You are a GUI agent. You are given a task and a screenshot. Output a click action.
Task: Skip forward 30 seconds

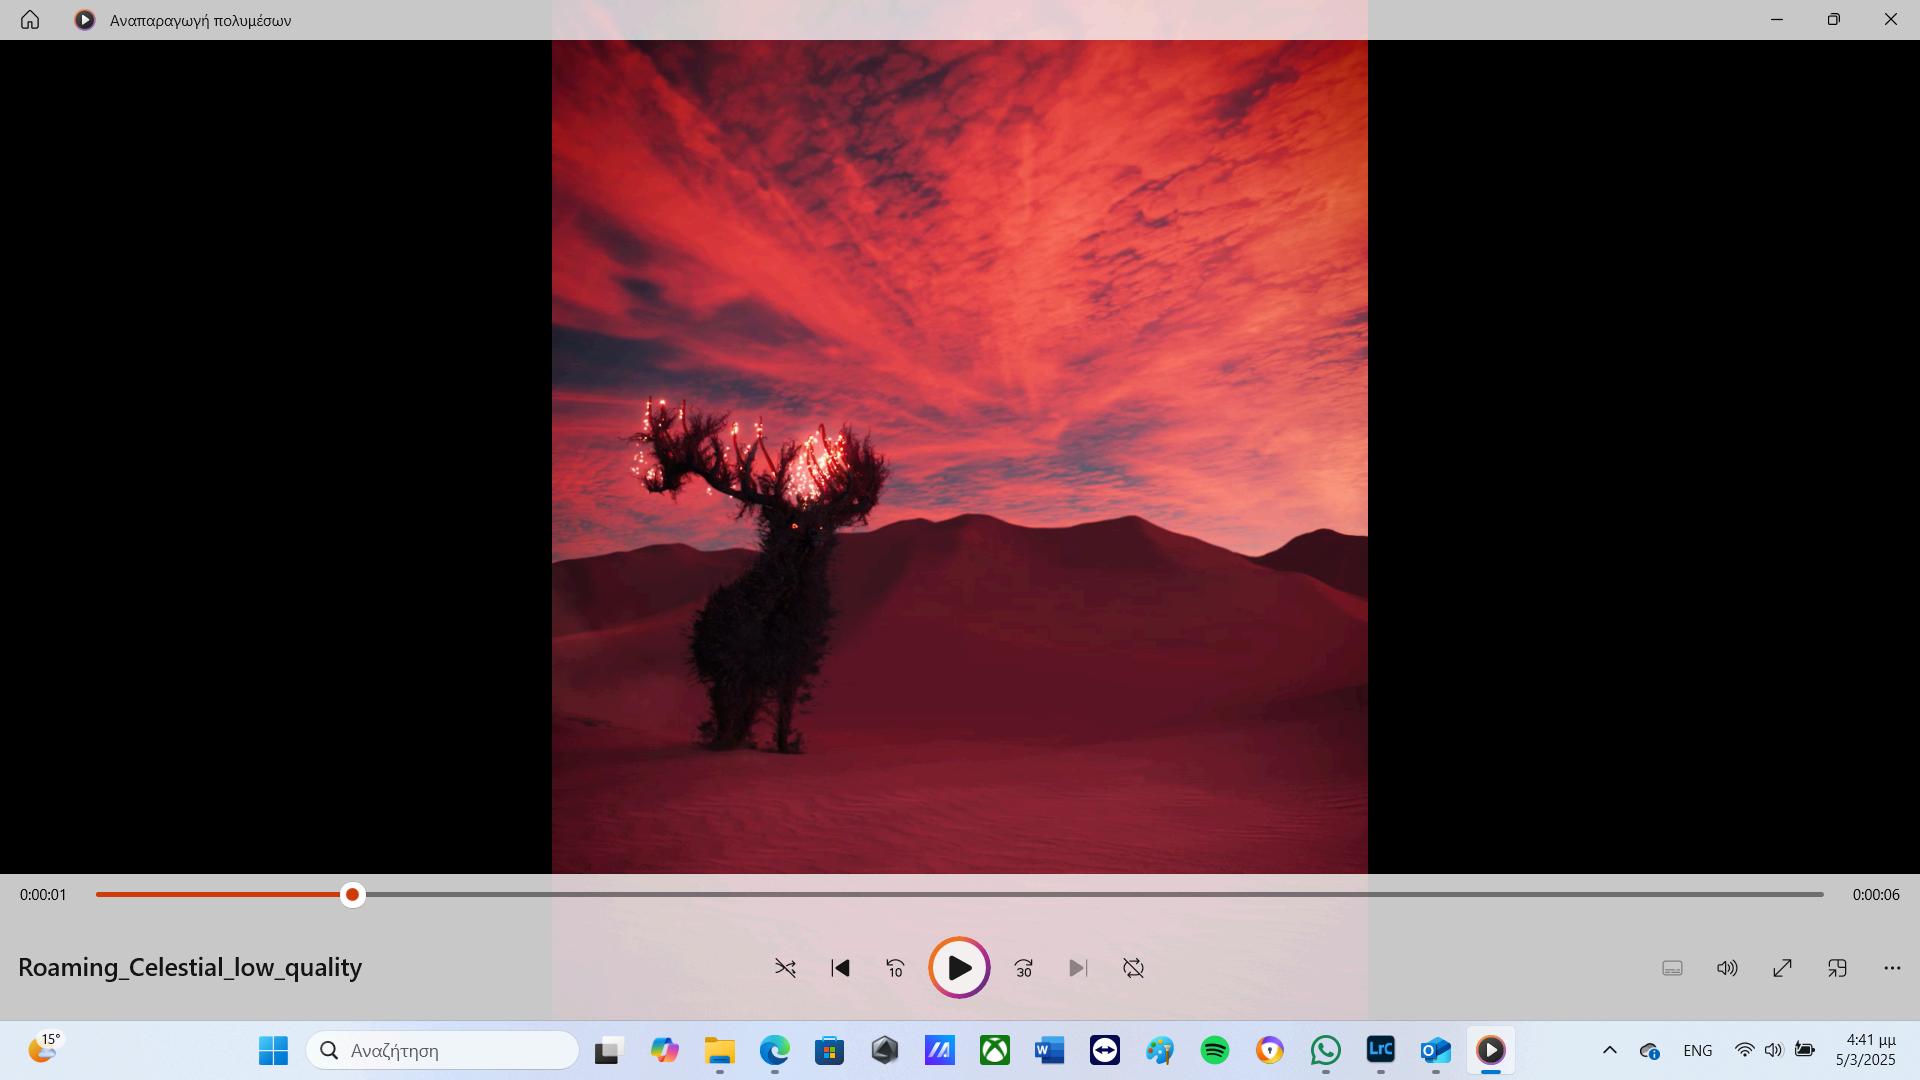[x=1023, y=968]
